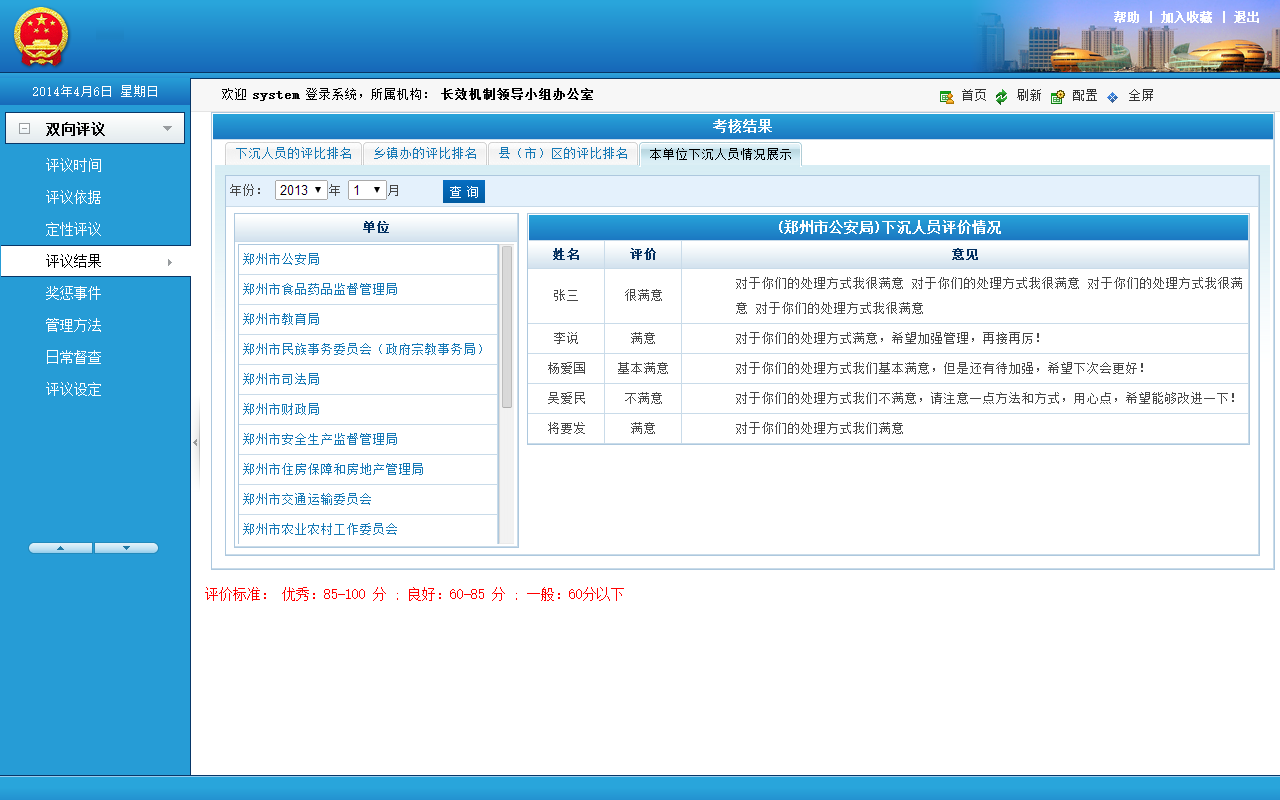Click the 配置 text link

1085,96
